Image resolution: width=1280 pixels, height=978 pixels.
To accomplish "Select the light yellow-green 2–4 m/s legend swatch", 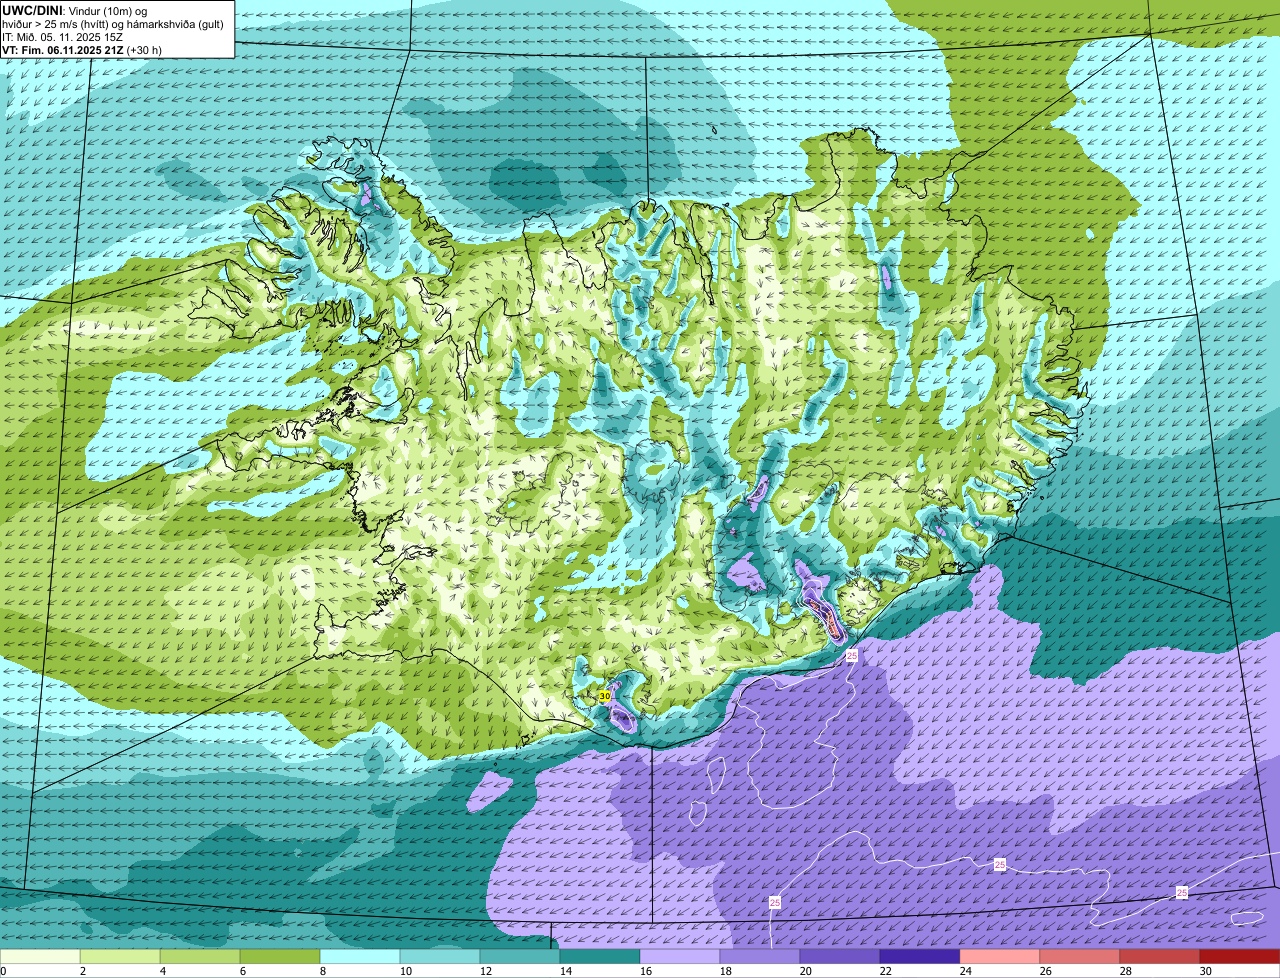I will (x=120, y=957).
